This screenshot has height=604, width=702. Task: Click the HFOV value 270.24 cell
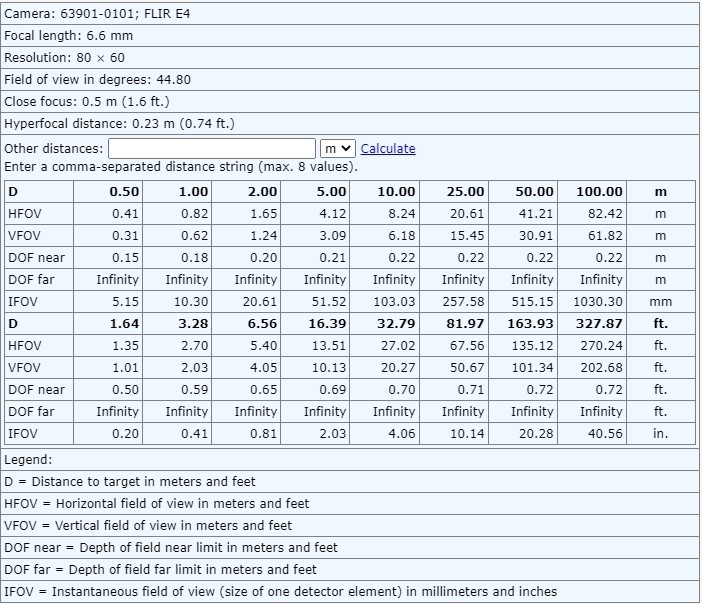point(600,346)
